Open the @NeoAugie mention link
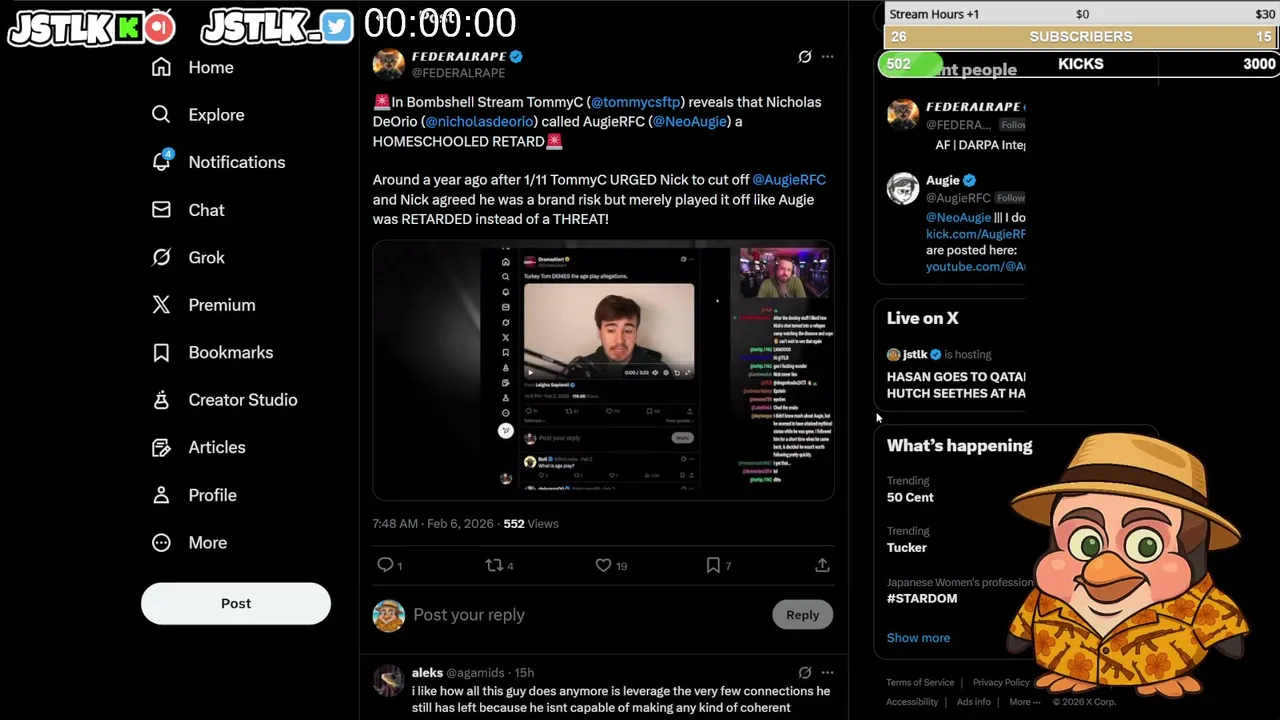 point(690,121)
